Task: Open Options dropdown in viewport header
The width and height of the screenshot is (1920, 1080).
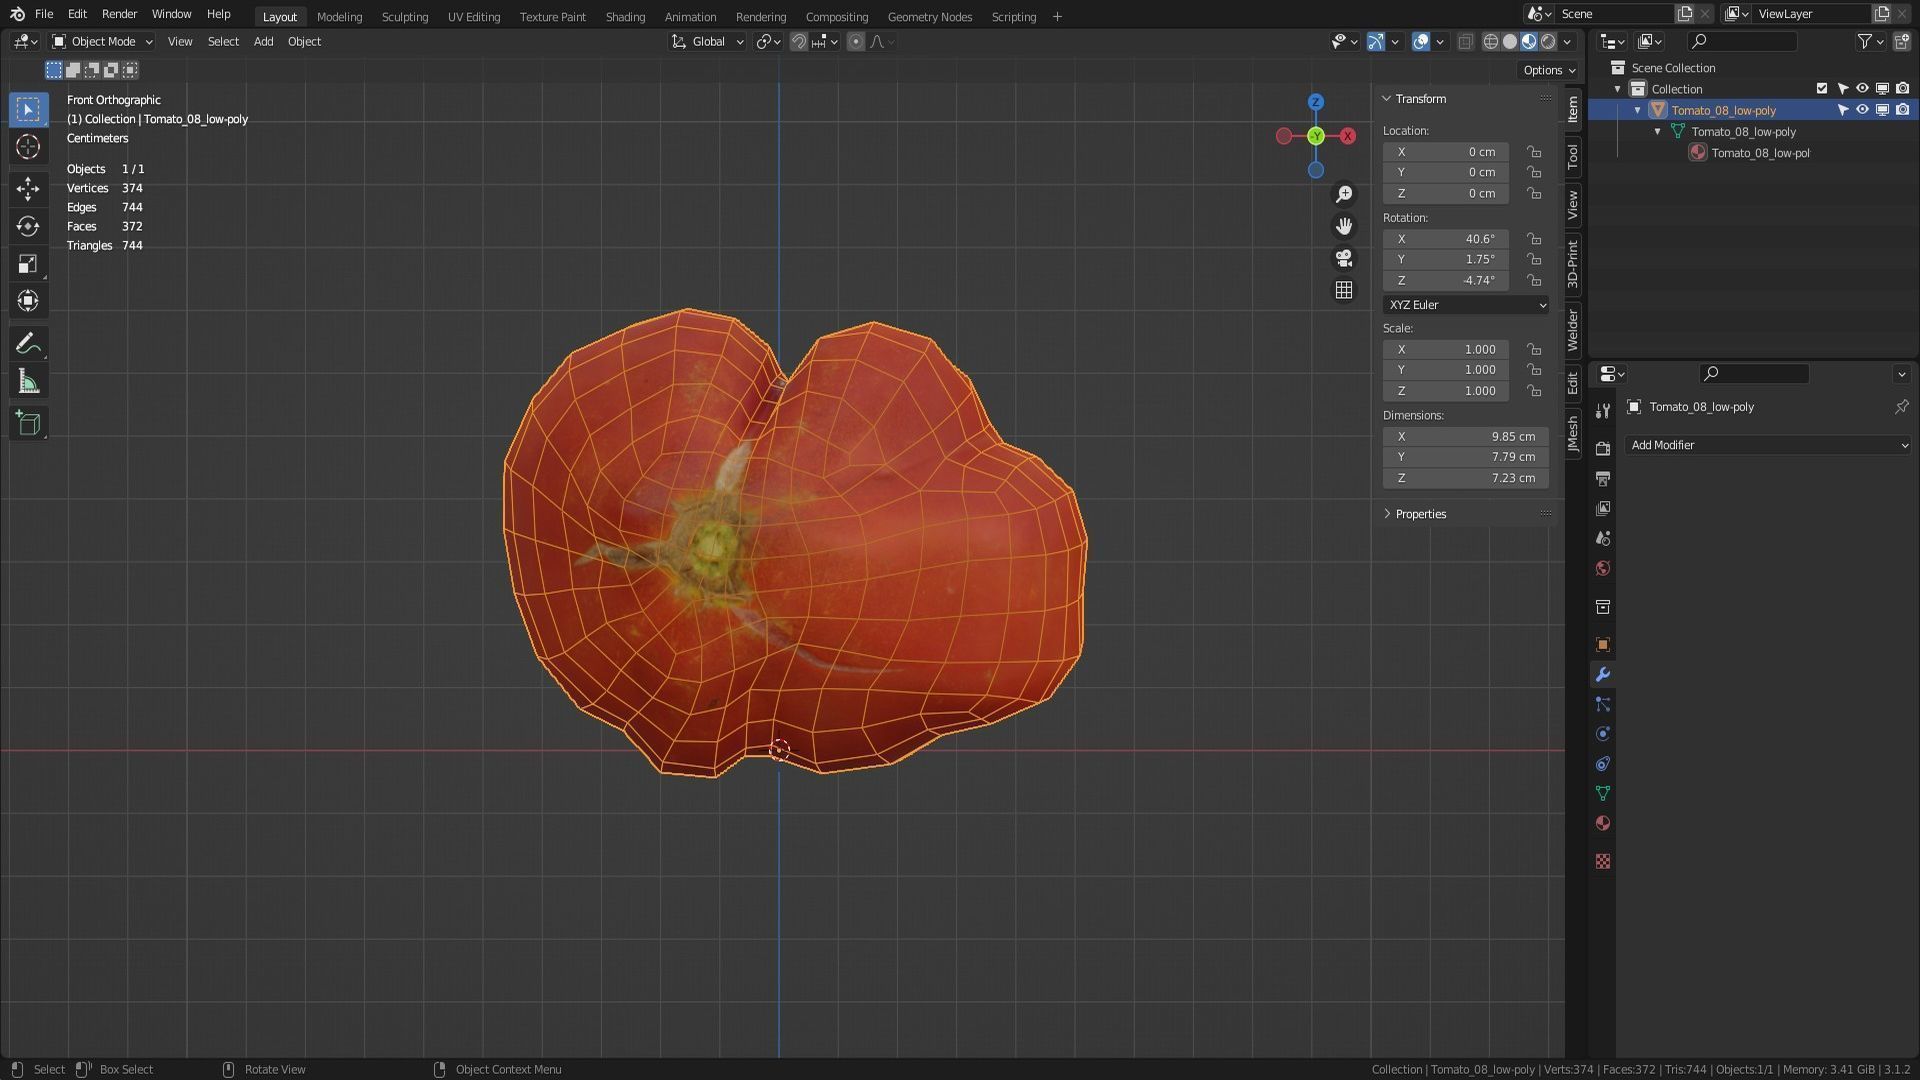Action: point(1548,70)
